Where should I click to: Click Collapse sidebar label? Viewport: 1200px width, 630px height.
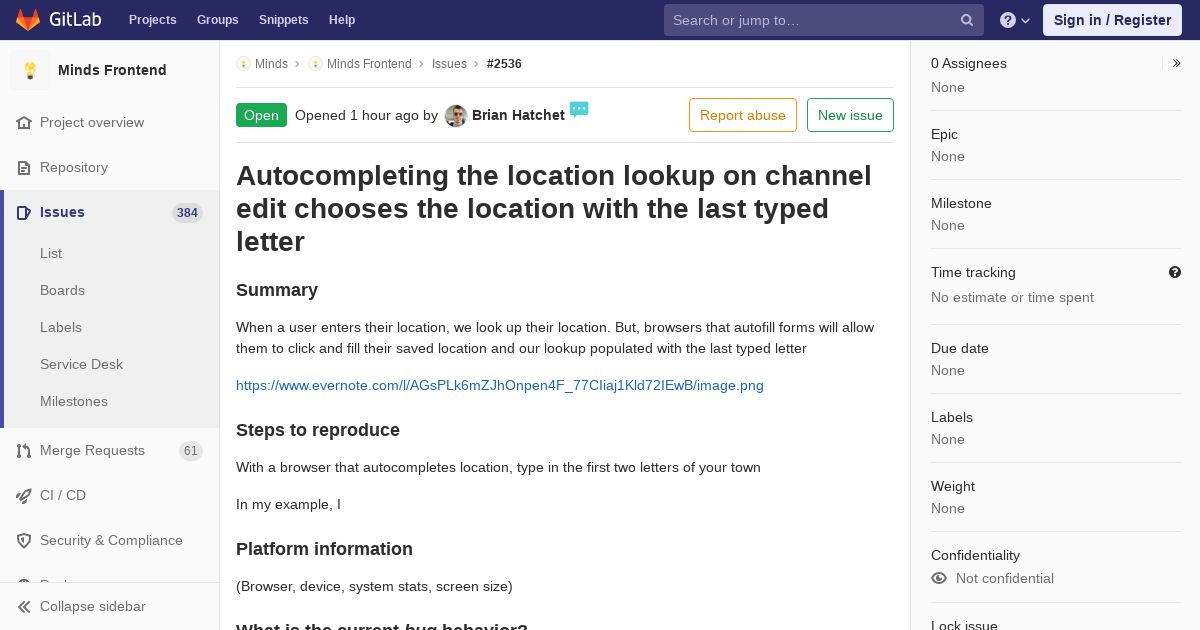(92, 606)
